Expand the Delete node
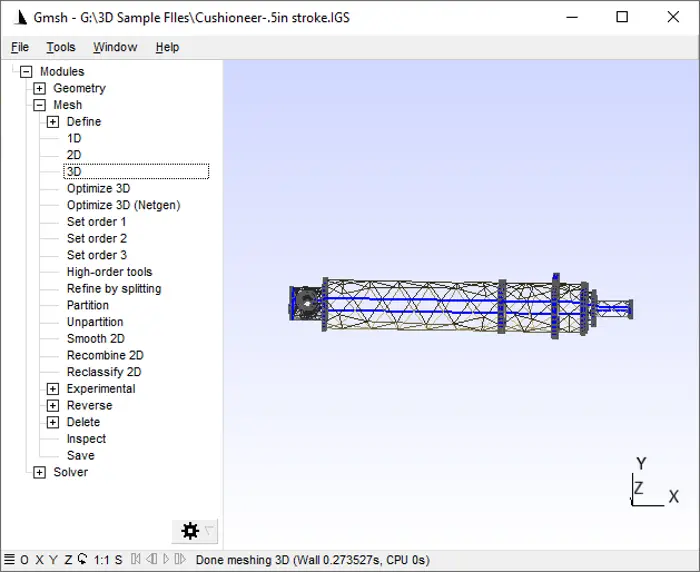 [53, 422]
